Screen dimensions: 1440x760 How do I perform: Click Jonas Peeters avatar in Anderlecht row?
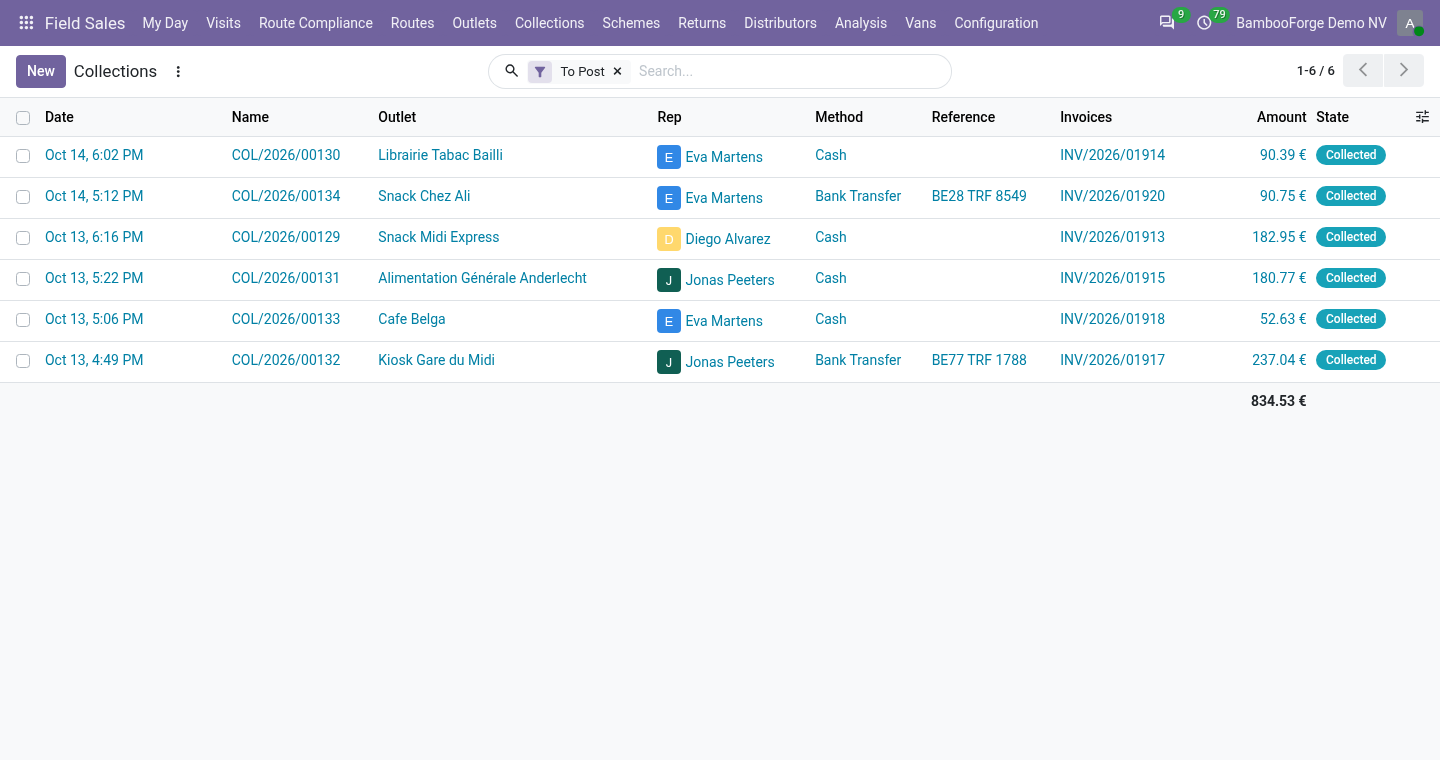(669, 280)
